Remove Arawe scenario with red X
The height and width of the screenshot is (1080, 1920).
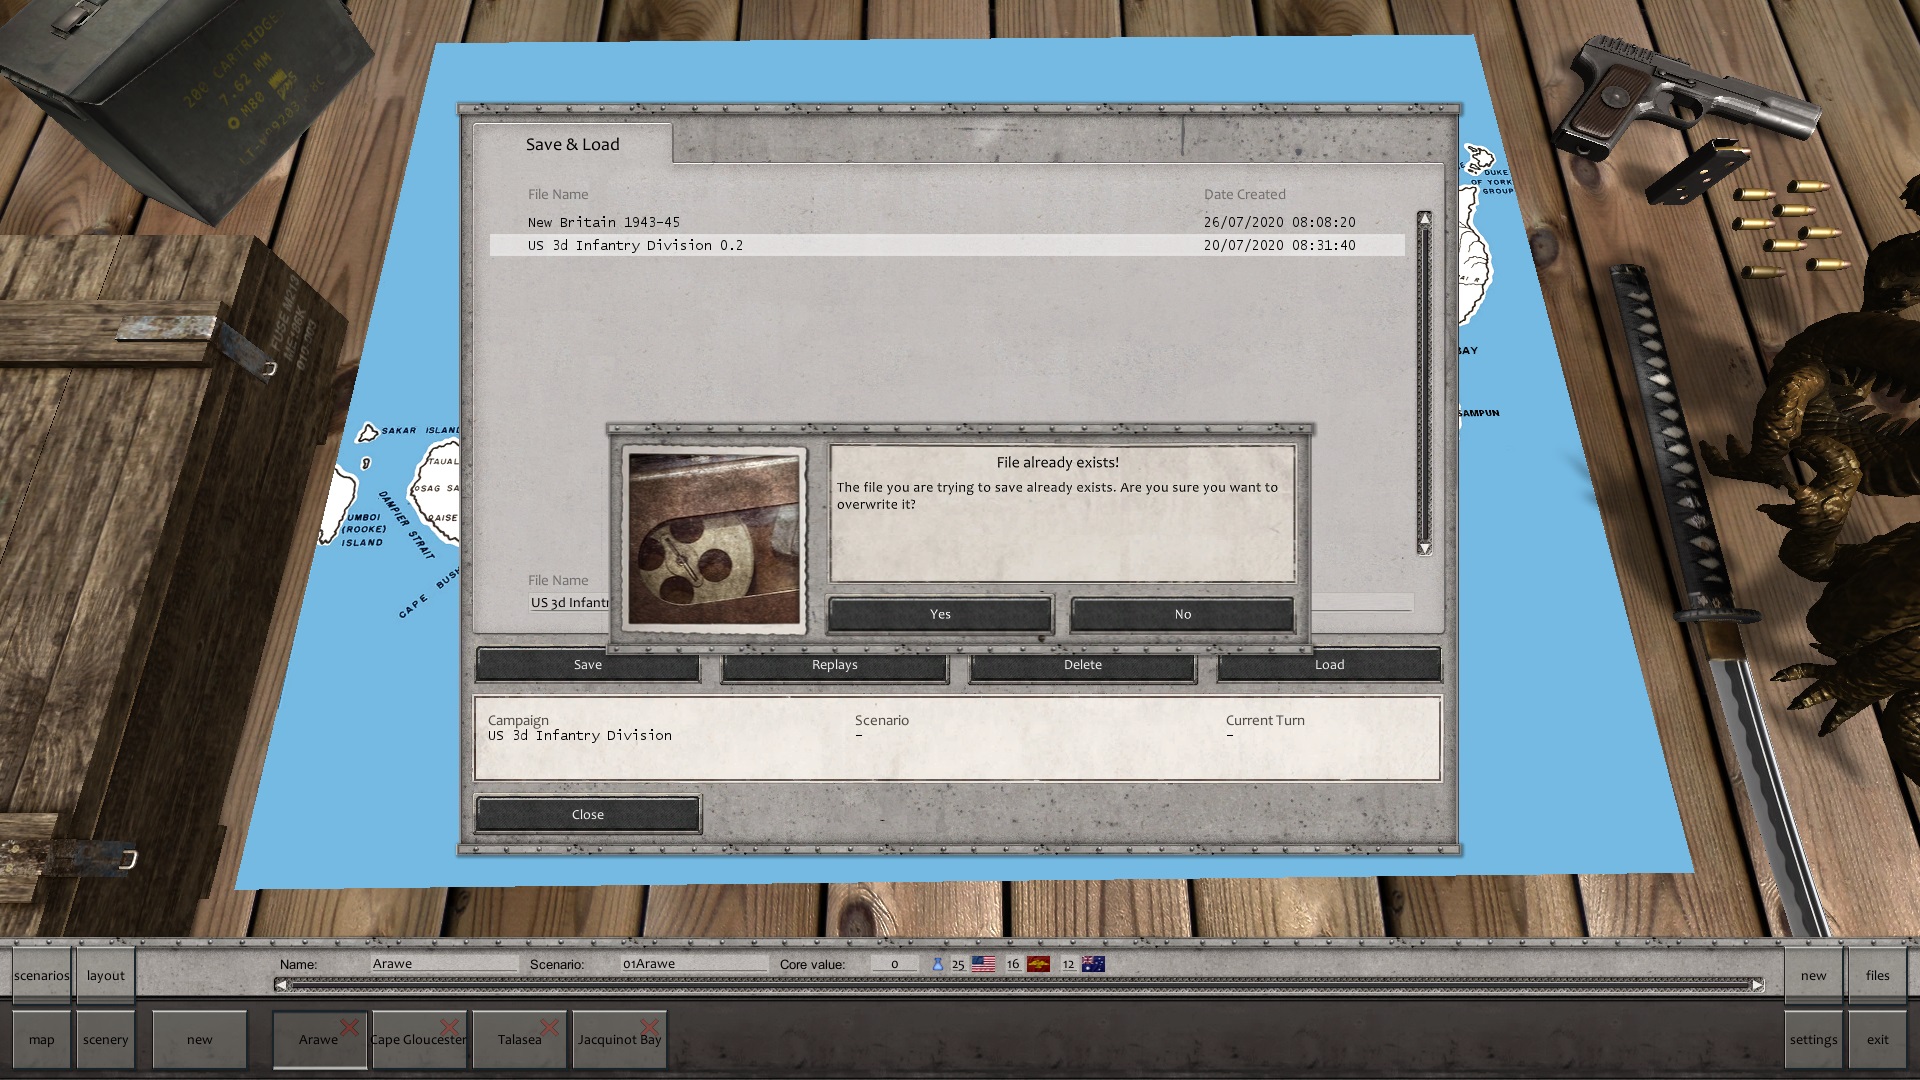349,1027
